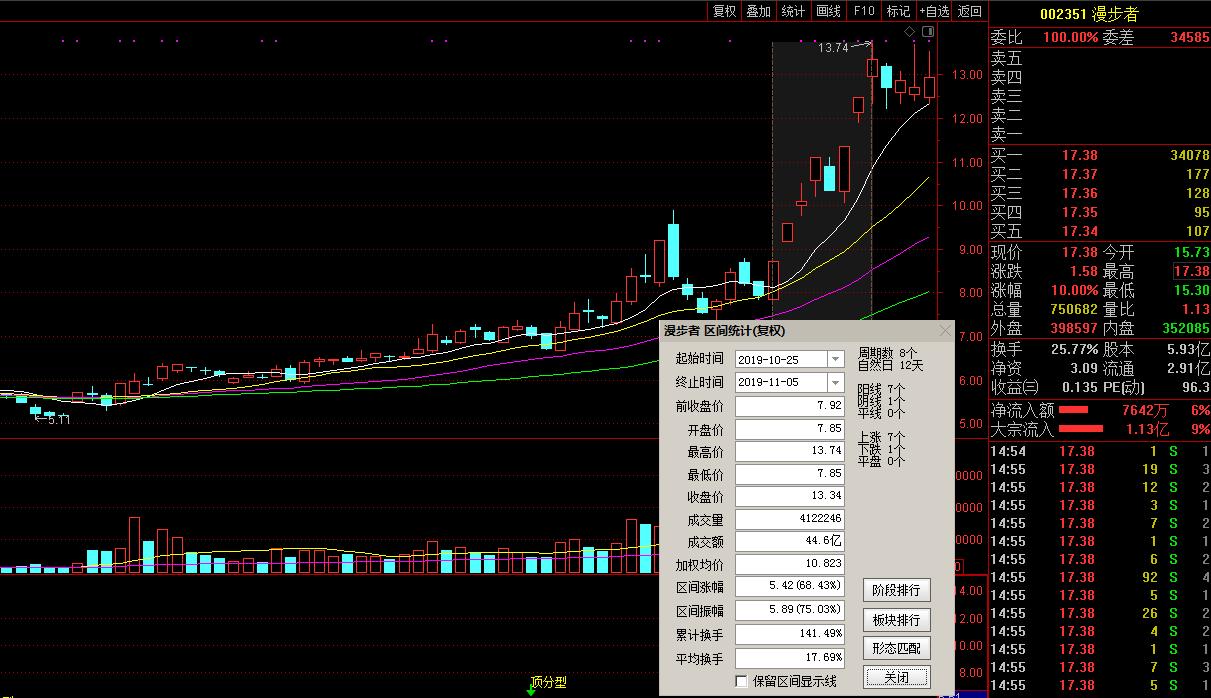Expand the 起始时间 date dropdown

coord(835,359)
